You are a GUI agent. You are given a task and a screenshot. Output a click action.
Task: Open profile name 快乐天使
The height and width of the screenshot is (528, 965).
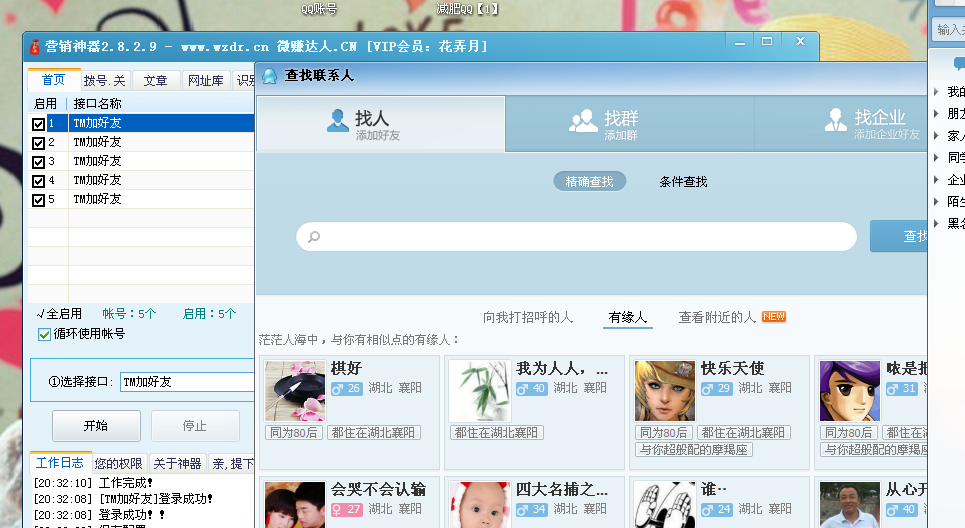coord(733,369)
